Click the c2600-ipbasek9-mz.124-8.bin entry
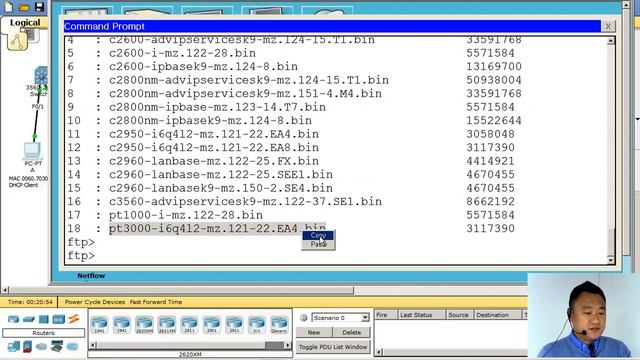 (203, 66)
